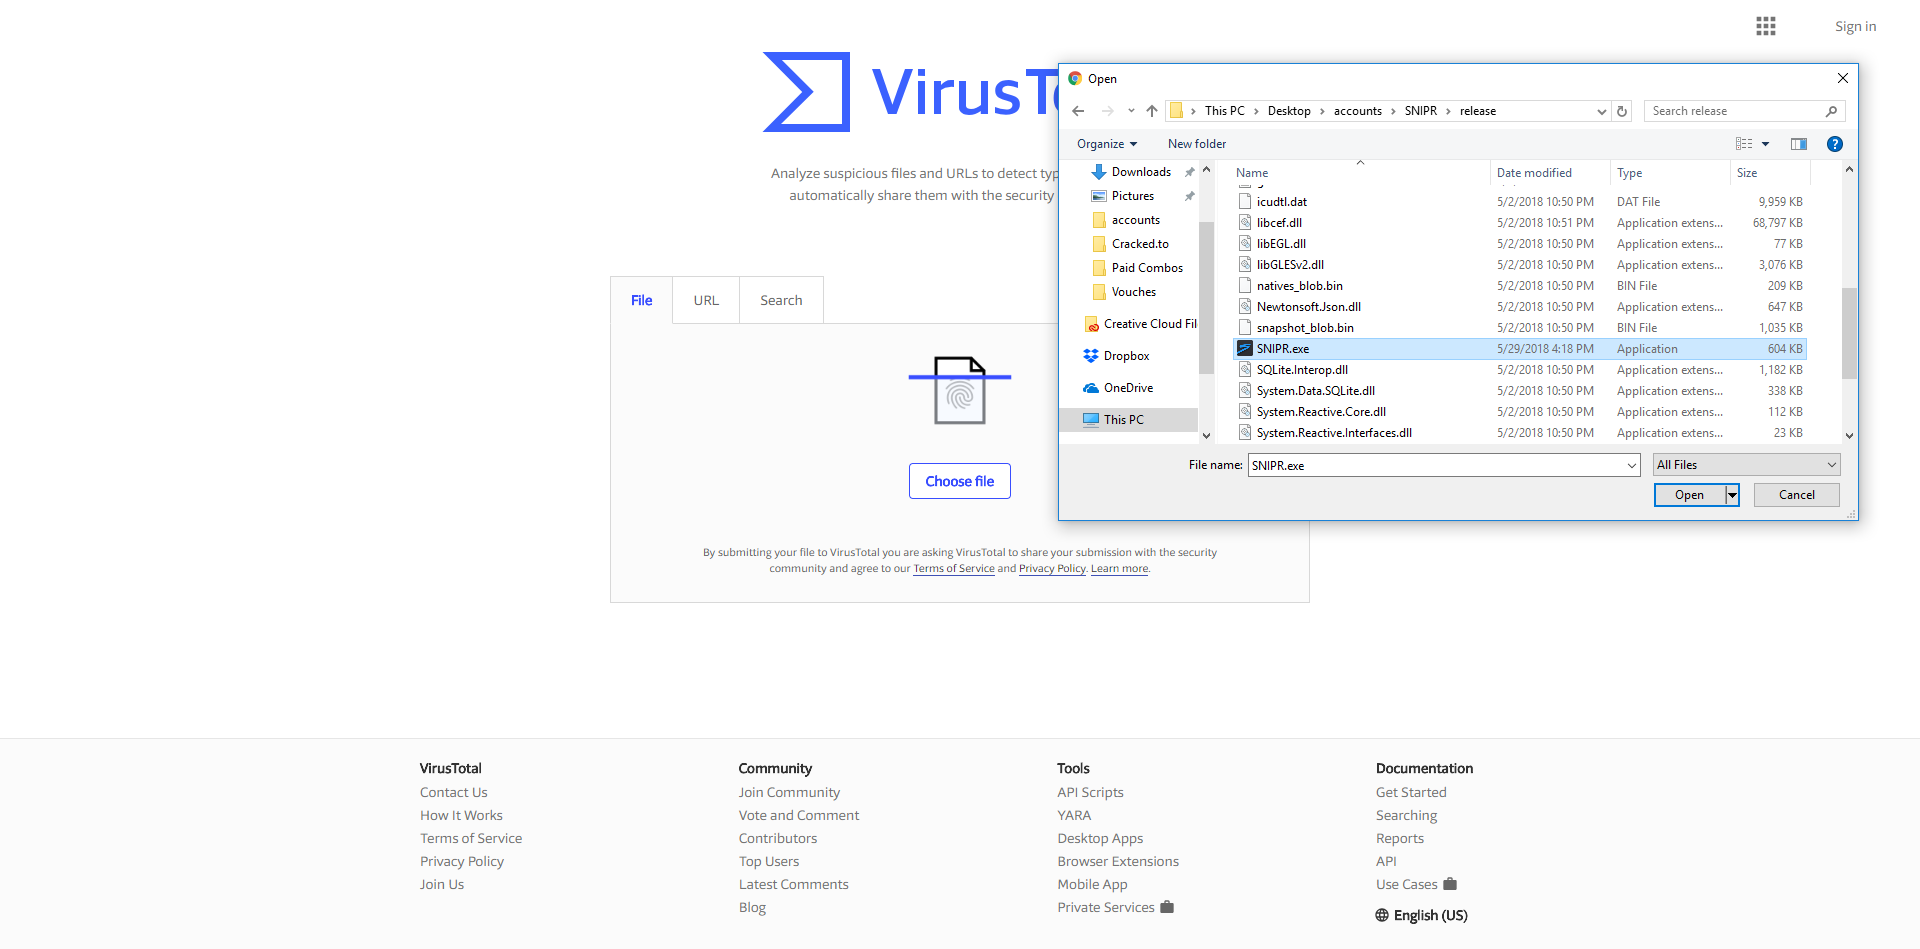Viewport: 1920px width, 949px height.
Task: Open the dialog Help icon
Action: (x=1835, y=144)
